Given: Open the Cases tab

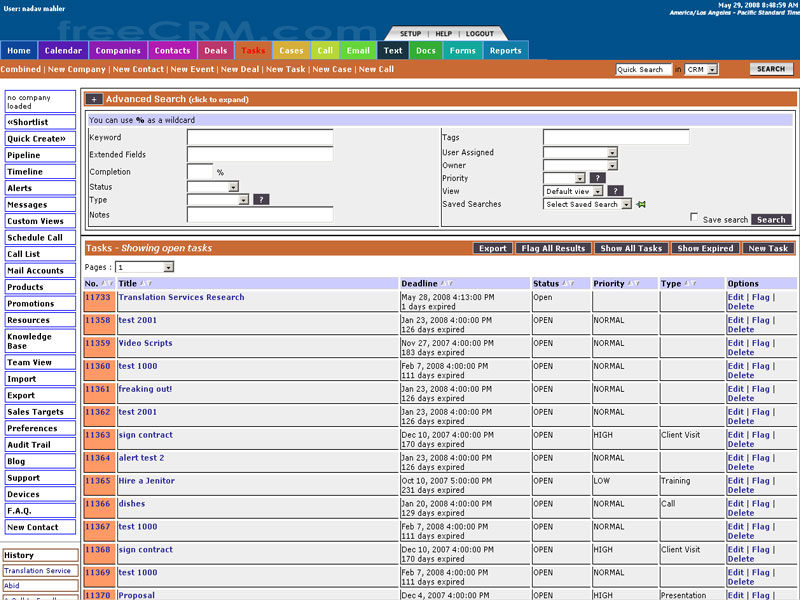Looking at the screenshot, I should pos(291,51).
